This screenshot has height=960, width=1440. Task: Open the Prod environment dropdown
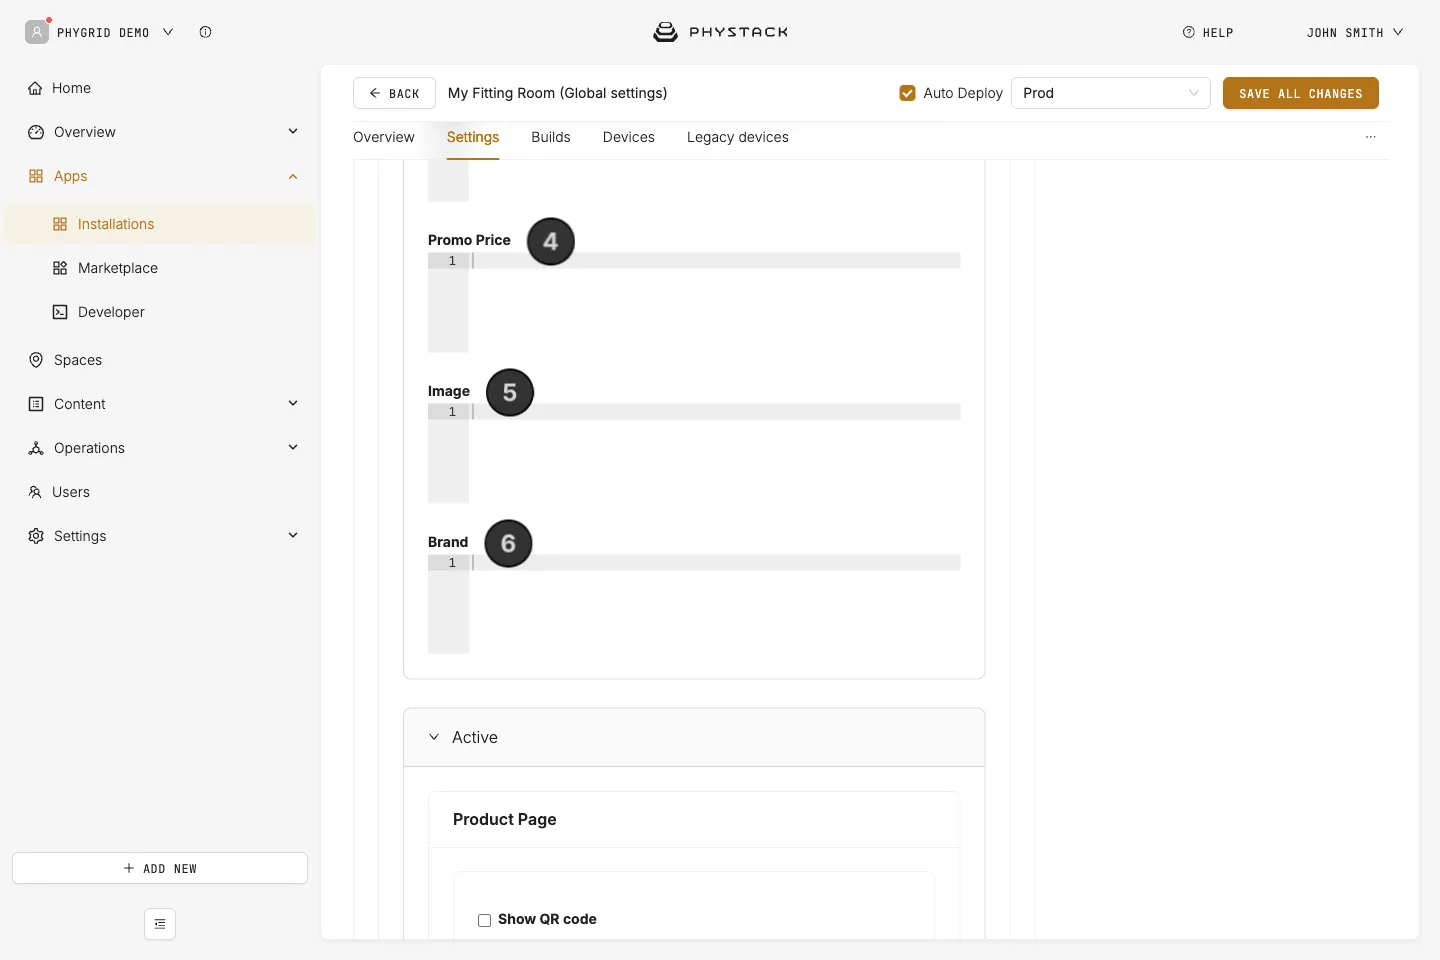(x=1111, y=93)
